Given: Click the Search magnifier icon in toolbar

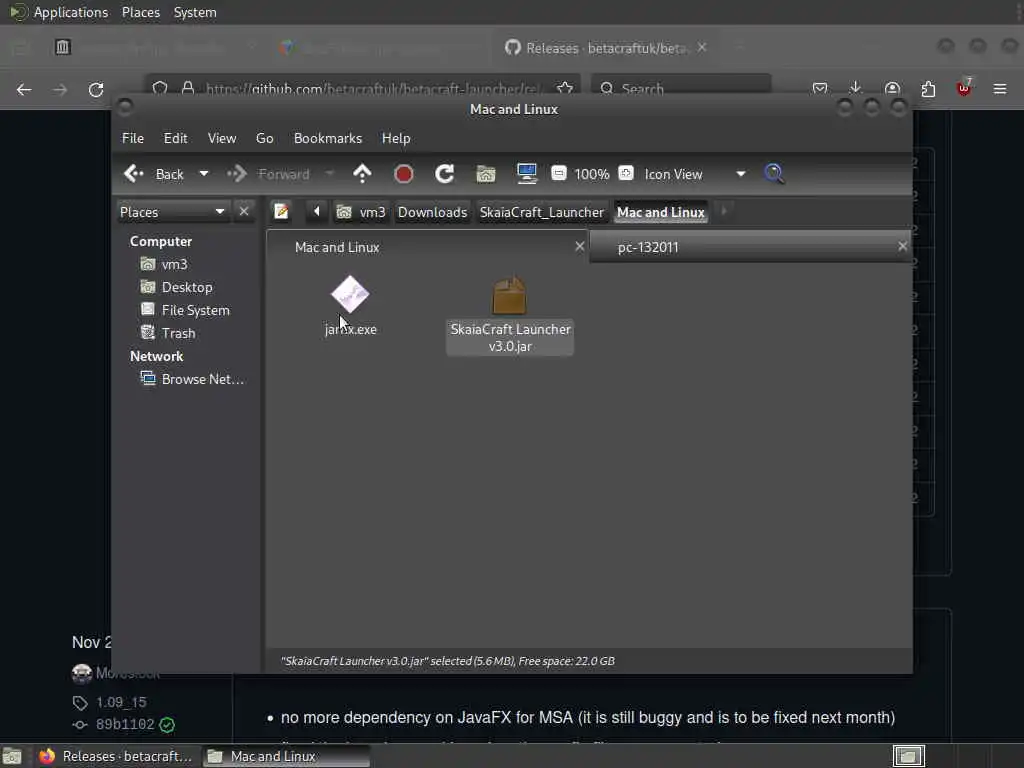Looking at the screenshot, I should [x=774, y=174].
